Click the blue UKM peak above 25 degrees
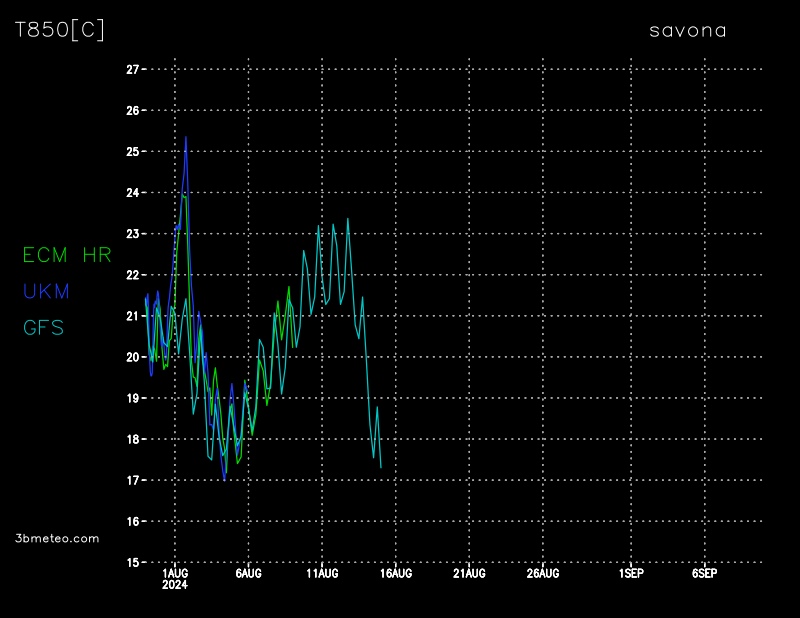Viewport: 800px width, 618px height. tap(186, 139)
